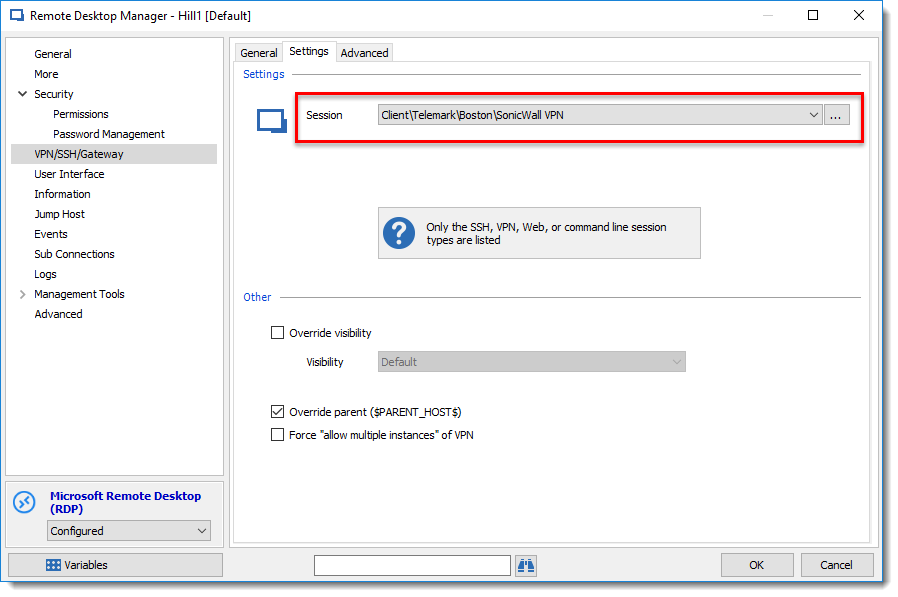
Task: Select Events in the sidebar
Action: click(51, 234)
